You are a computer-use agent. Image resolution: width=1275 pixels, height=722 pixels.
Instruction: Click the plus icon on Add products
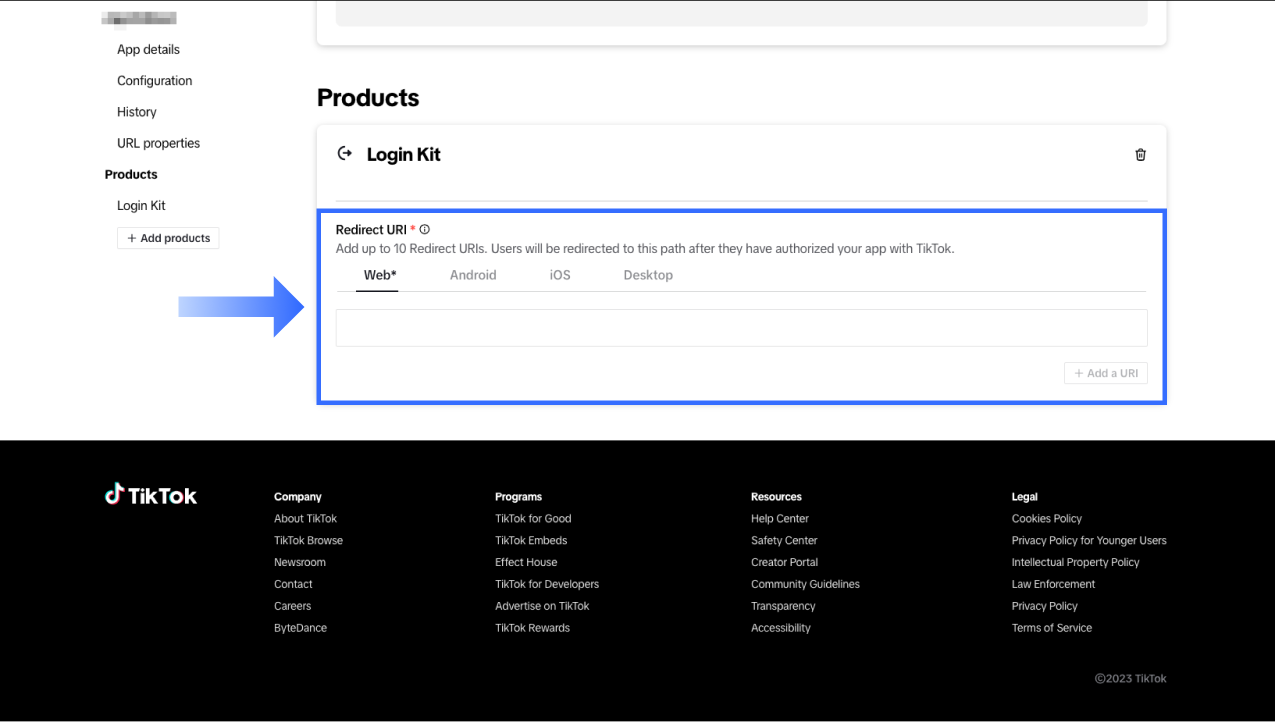click(133, 238)
